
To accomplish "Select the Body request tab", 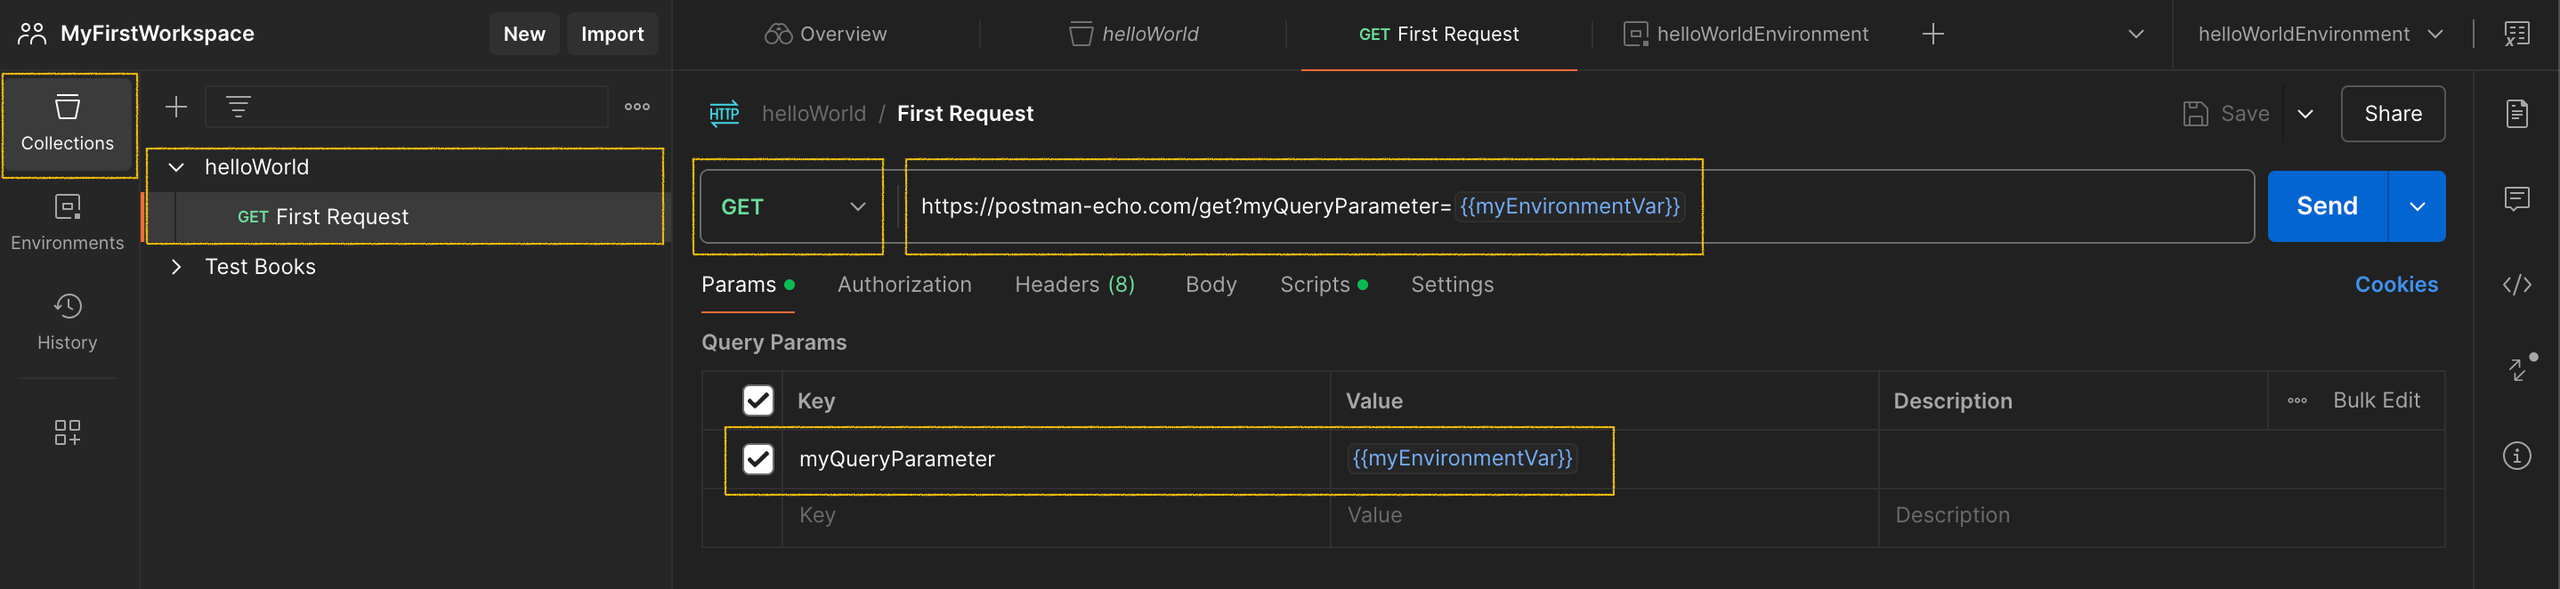I will coord(1211,285).
